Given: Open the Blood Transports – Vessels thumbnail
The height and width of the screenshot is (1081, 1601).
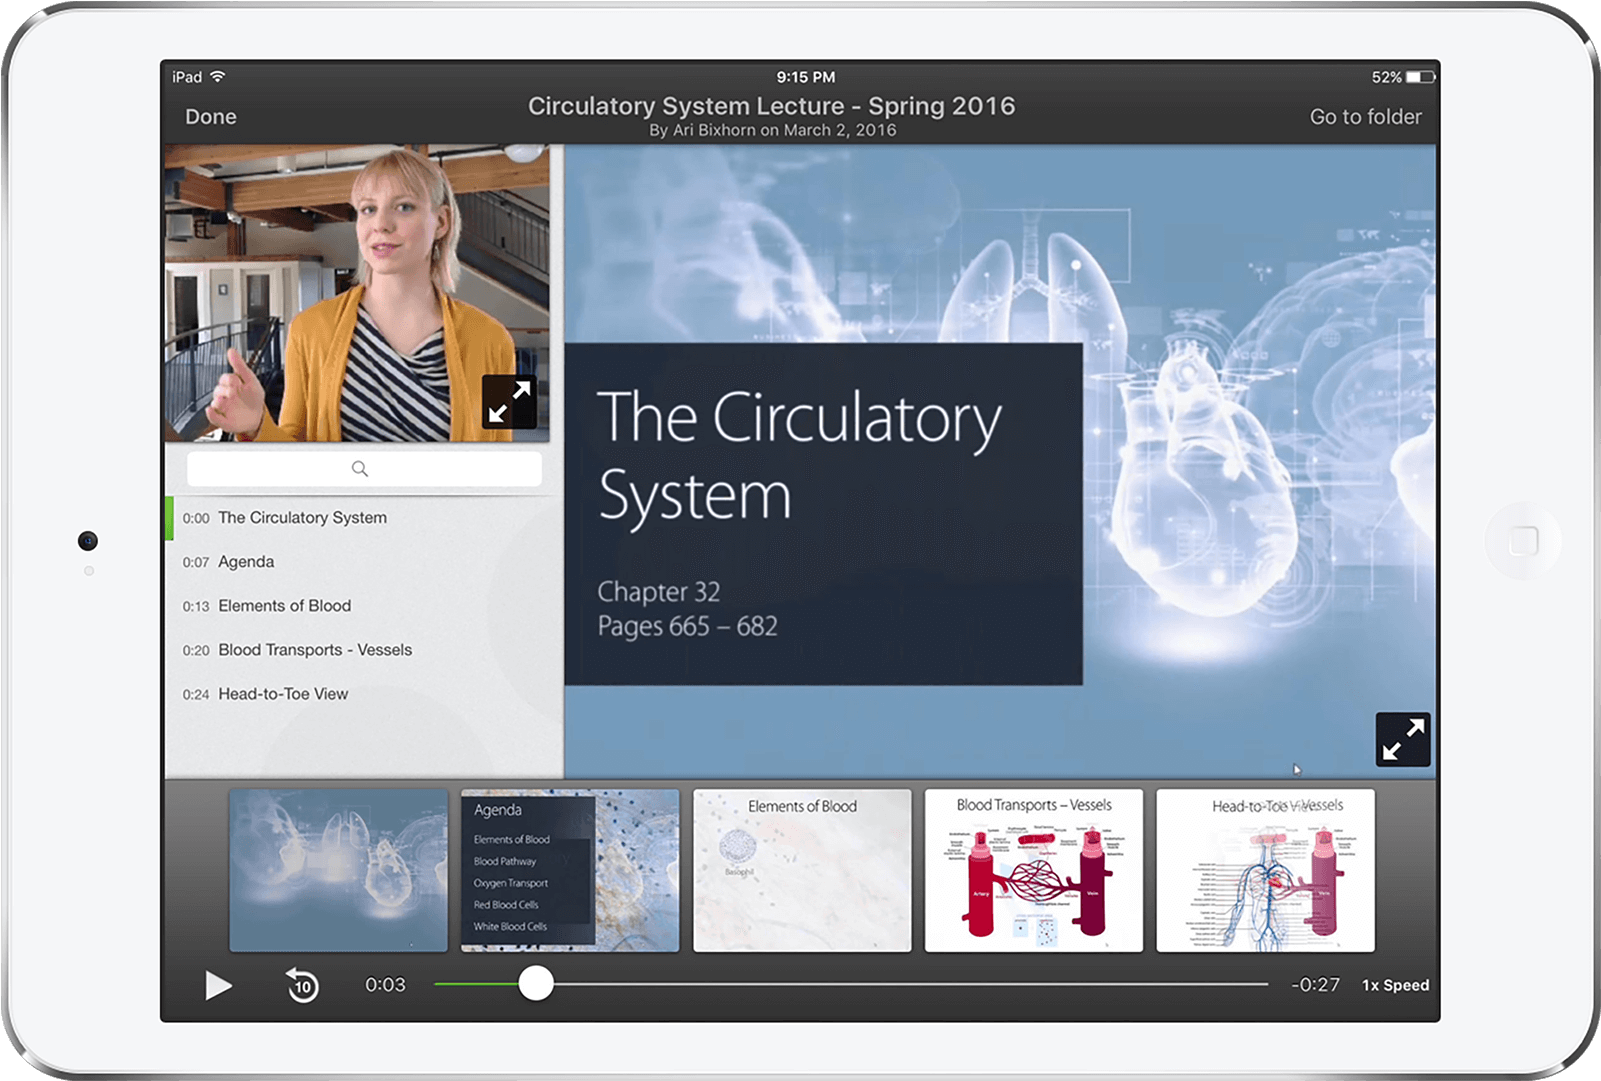Looking at the screenshot, I should [1033, 870].
